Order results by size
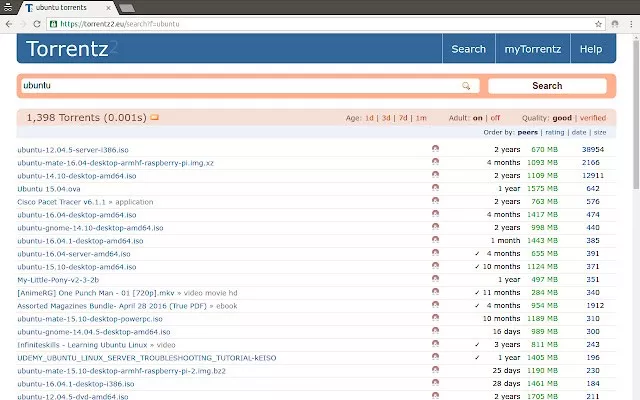640x400 pixels. 600,132
